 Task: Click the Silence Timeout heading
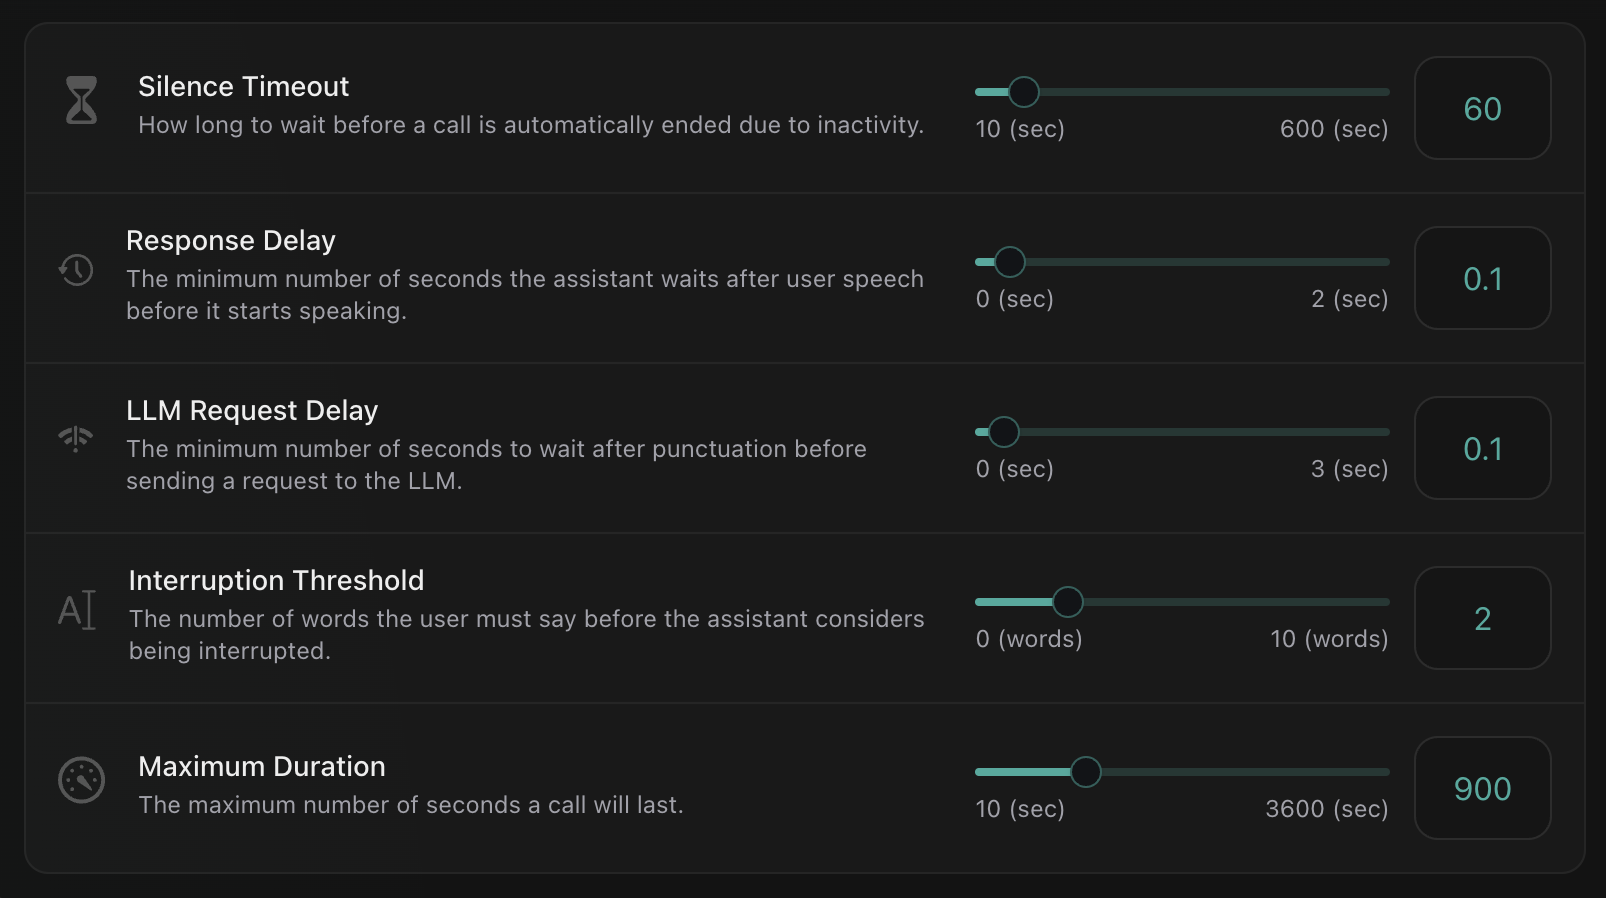click(243, 87)
